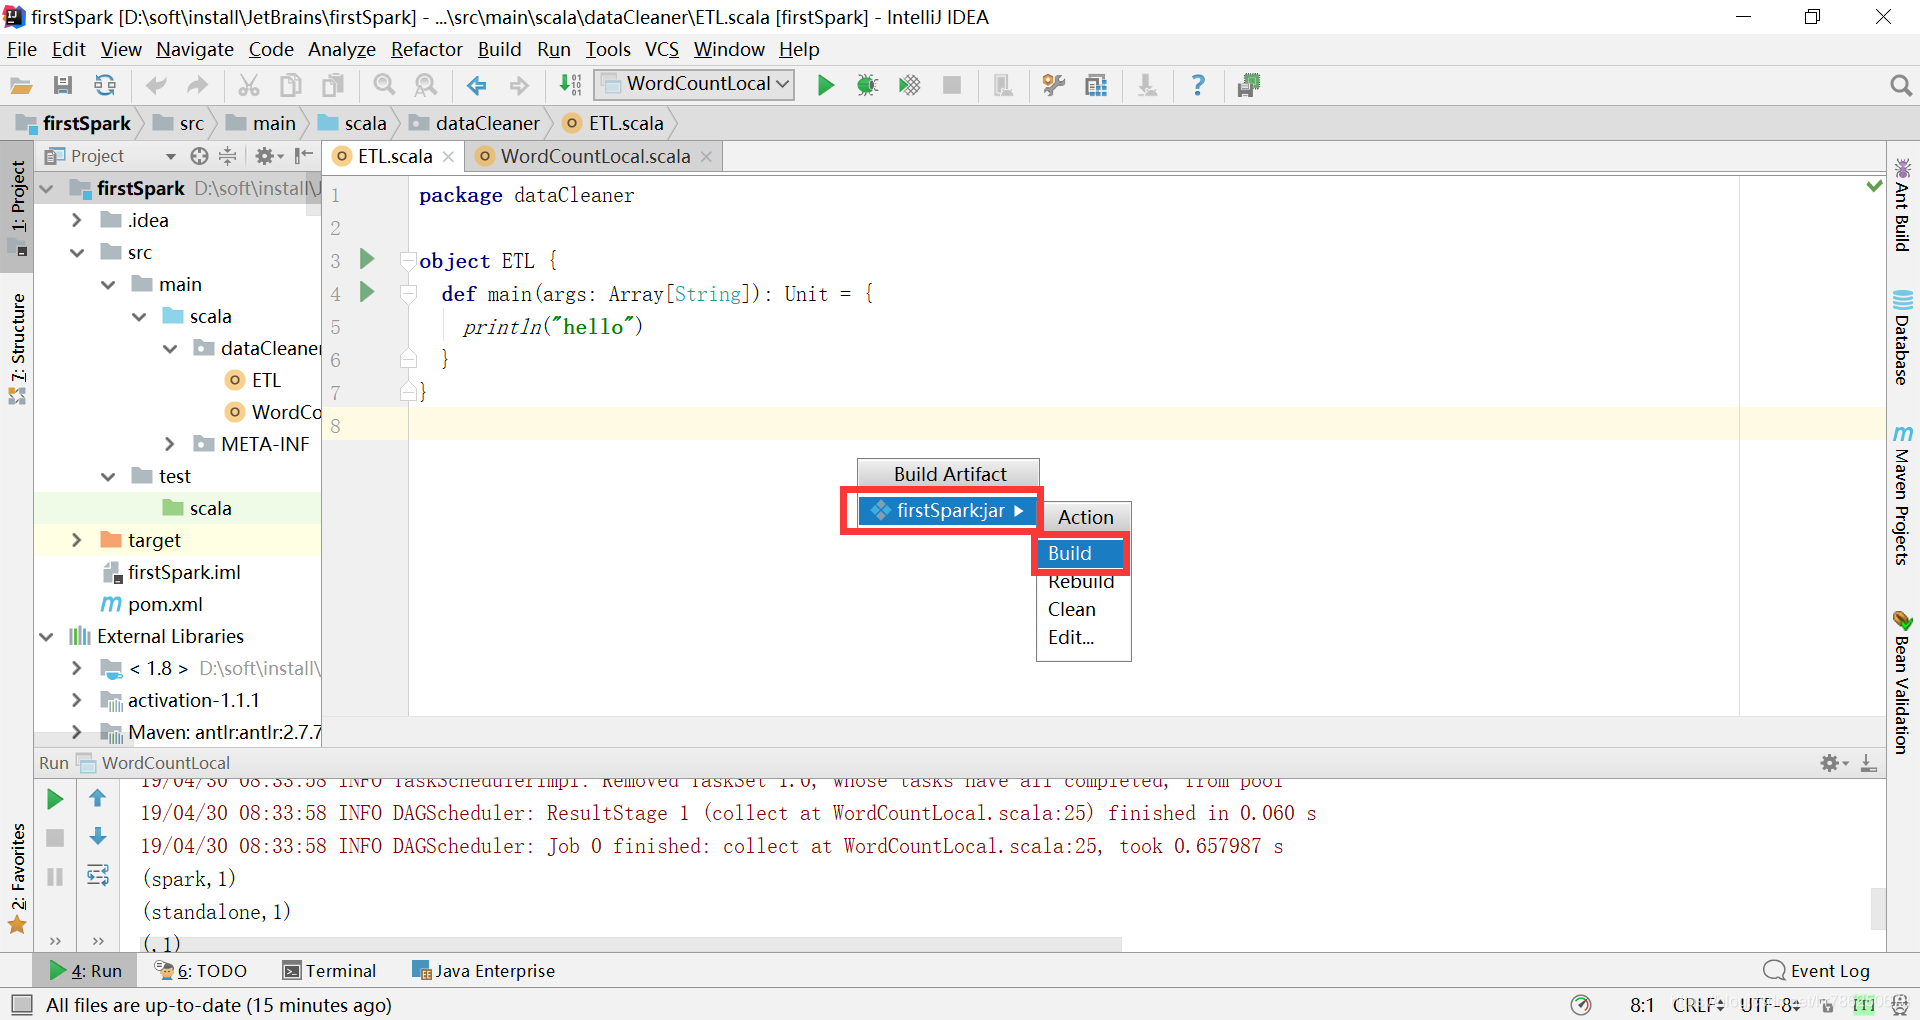This screenshot has height=1020, width=1920.
Task: Open Project Structure toolbar icon
Action: click(x=1096, y=86)
